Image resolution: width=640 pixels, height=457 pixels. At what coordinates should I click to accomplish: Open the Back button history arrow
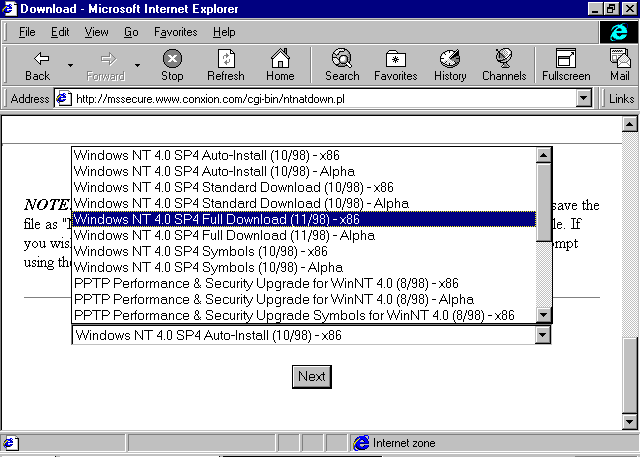(70, 66)
